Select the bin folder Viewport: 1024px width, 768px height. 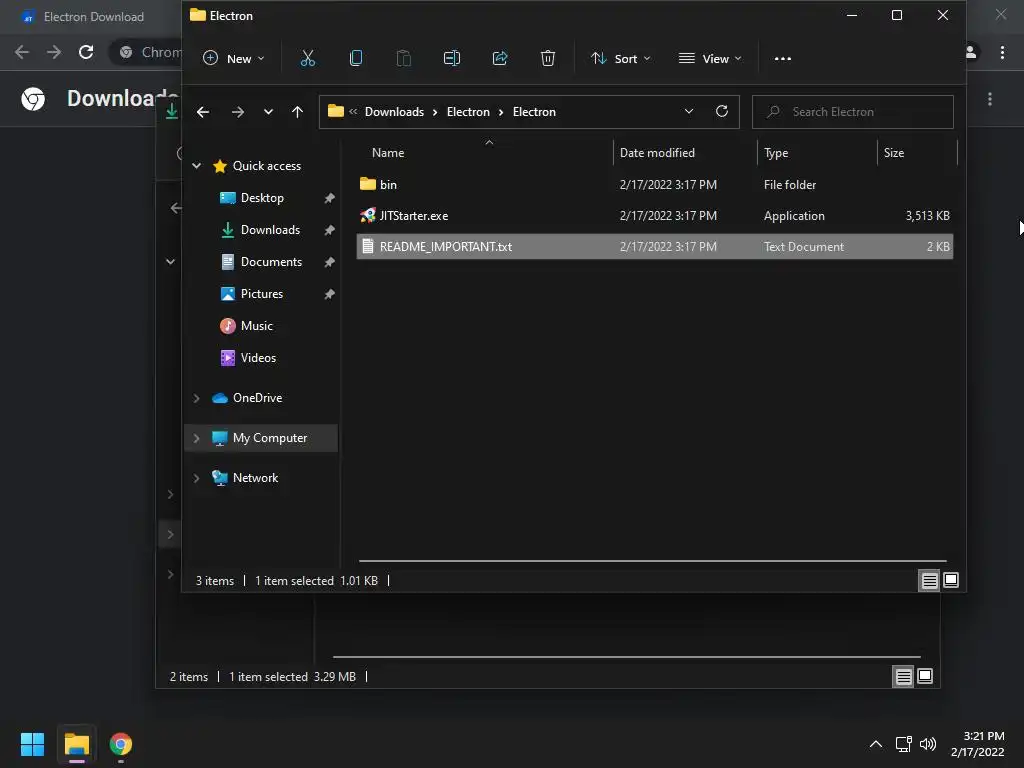point(654,185)
